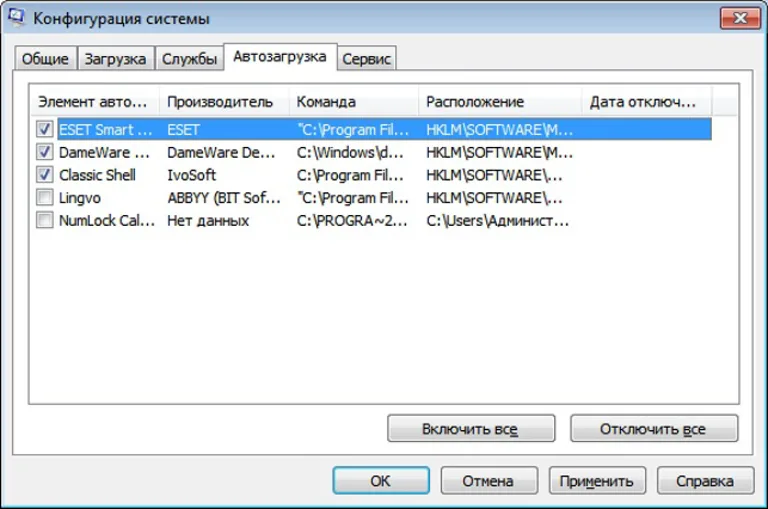Uncheck the ESET Smart startup item
The width and height of the screenshot is (768, 509).
[45, 129]
